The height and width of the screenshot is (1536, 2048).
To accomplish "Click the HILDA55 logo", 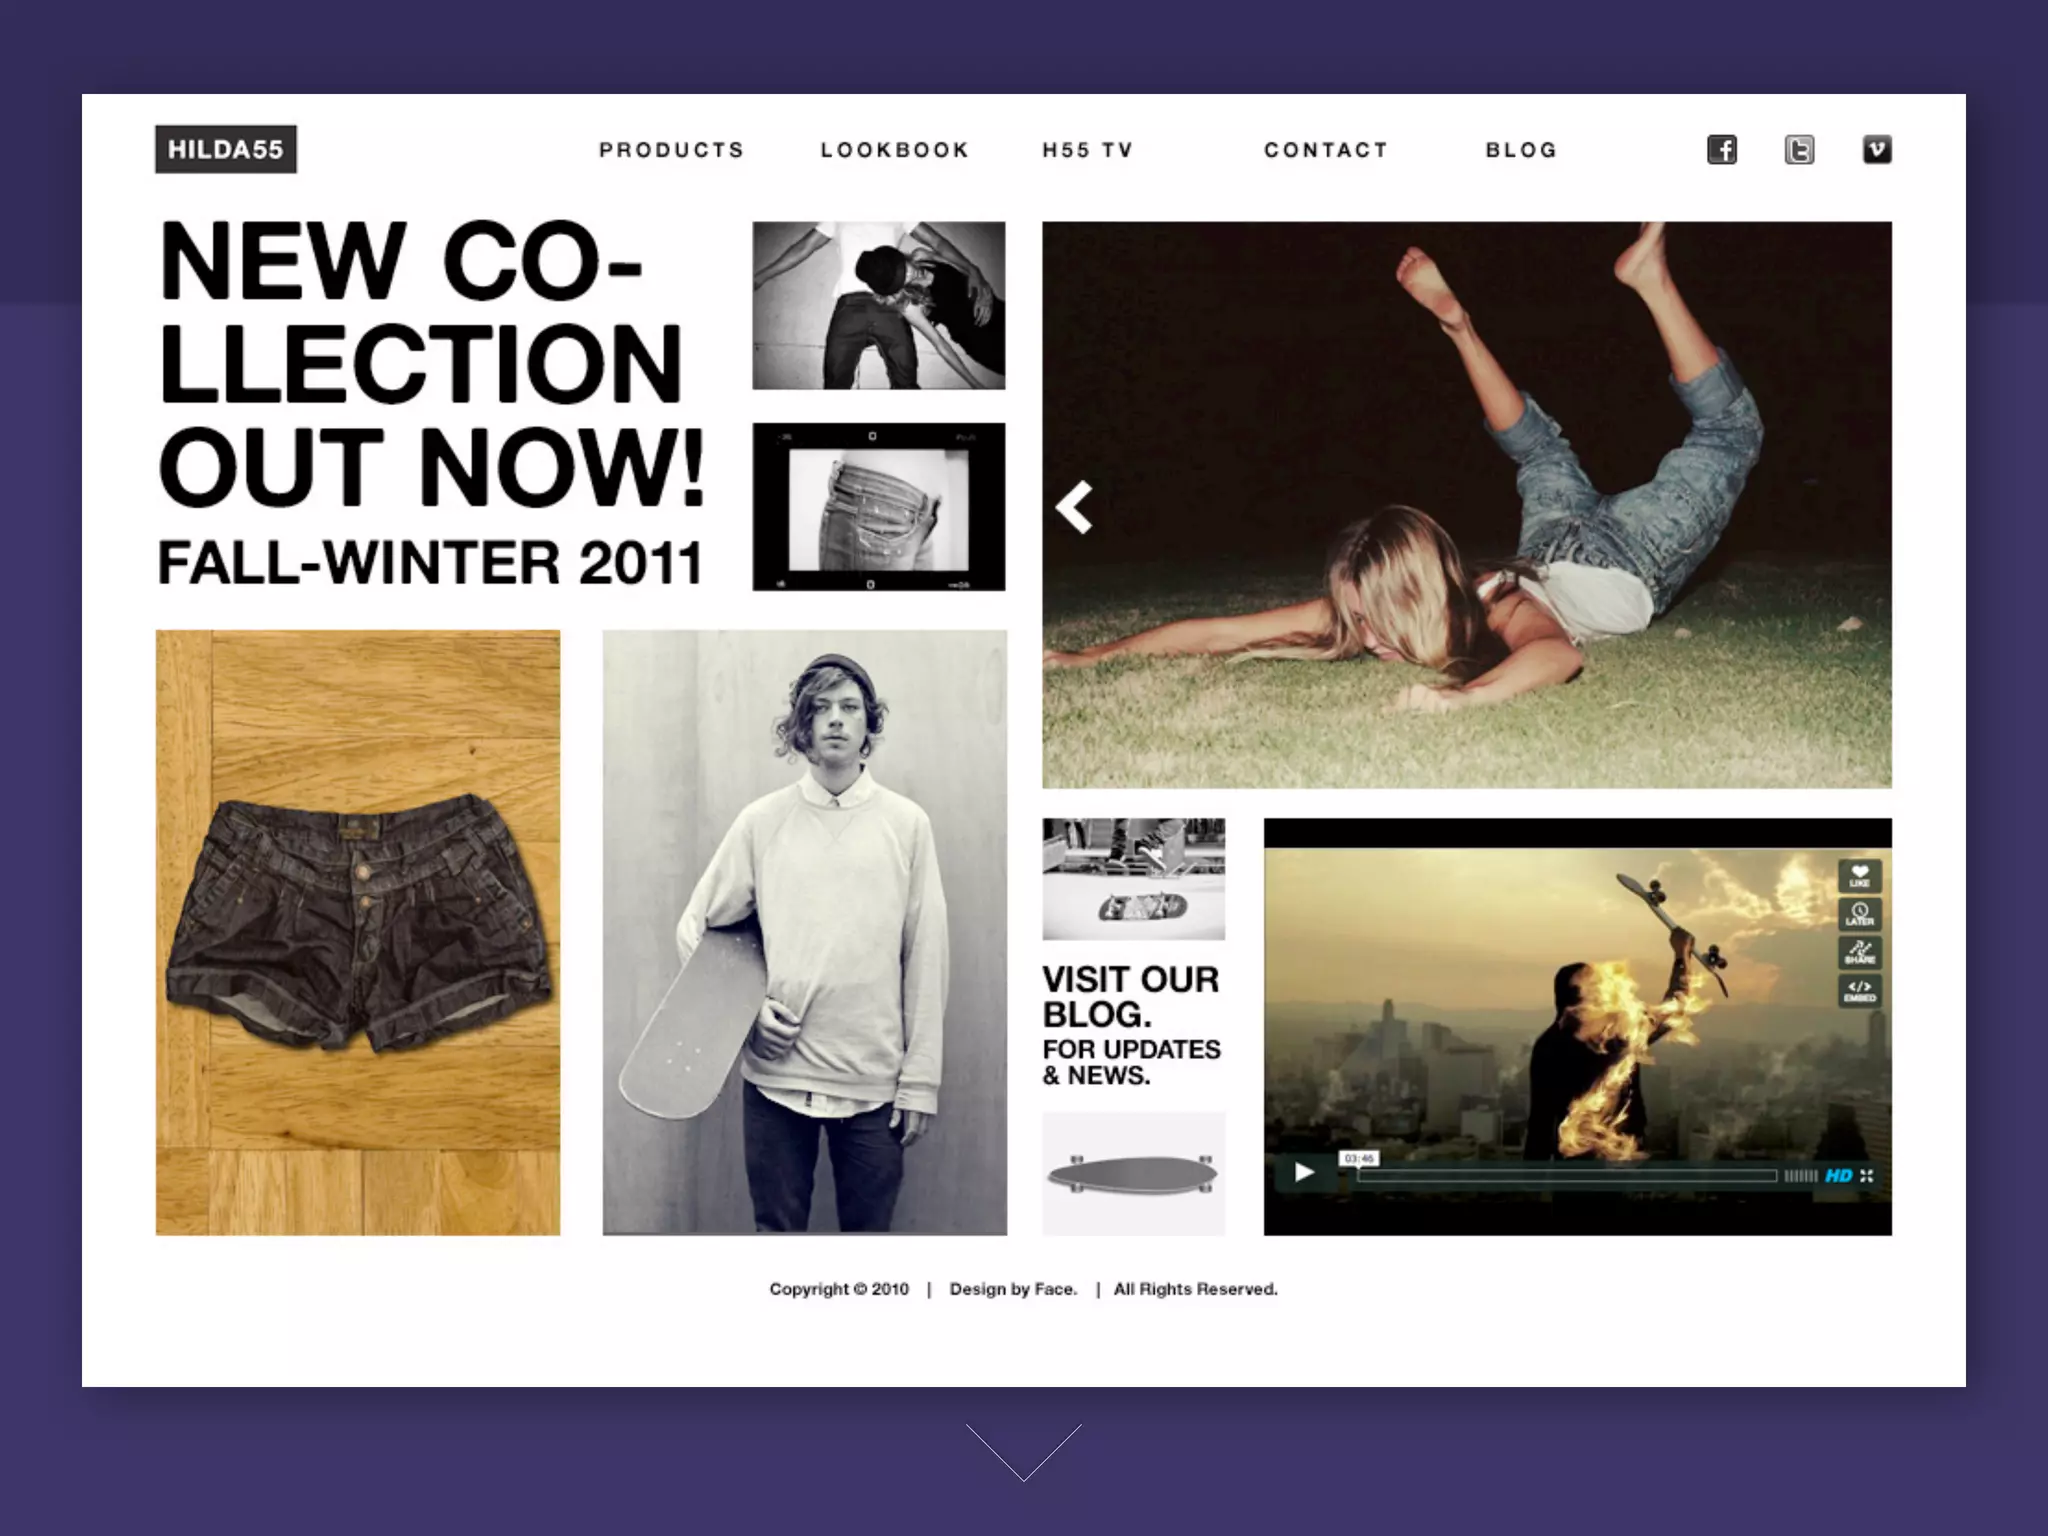I will [226, 149].
